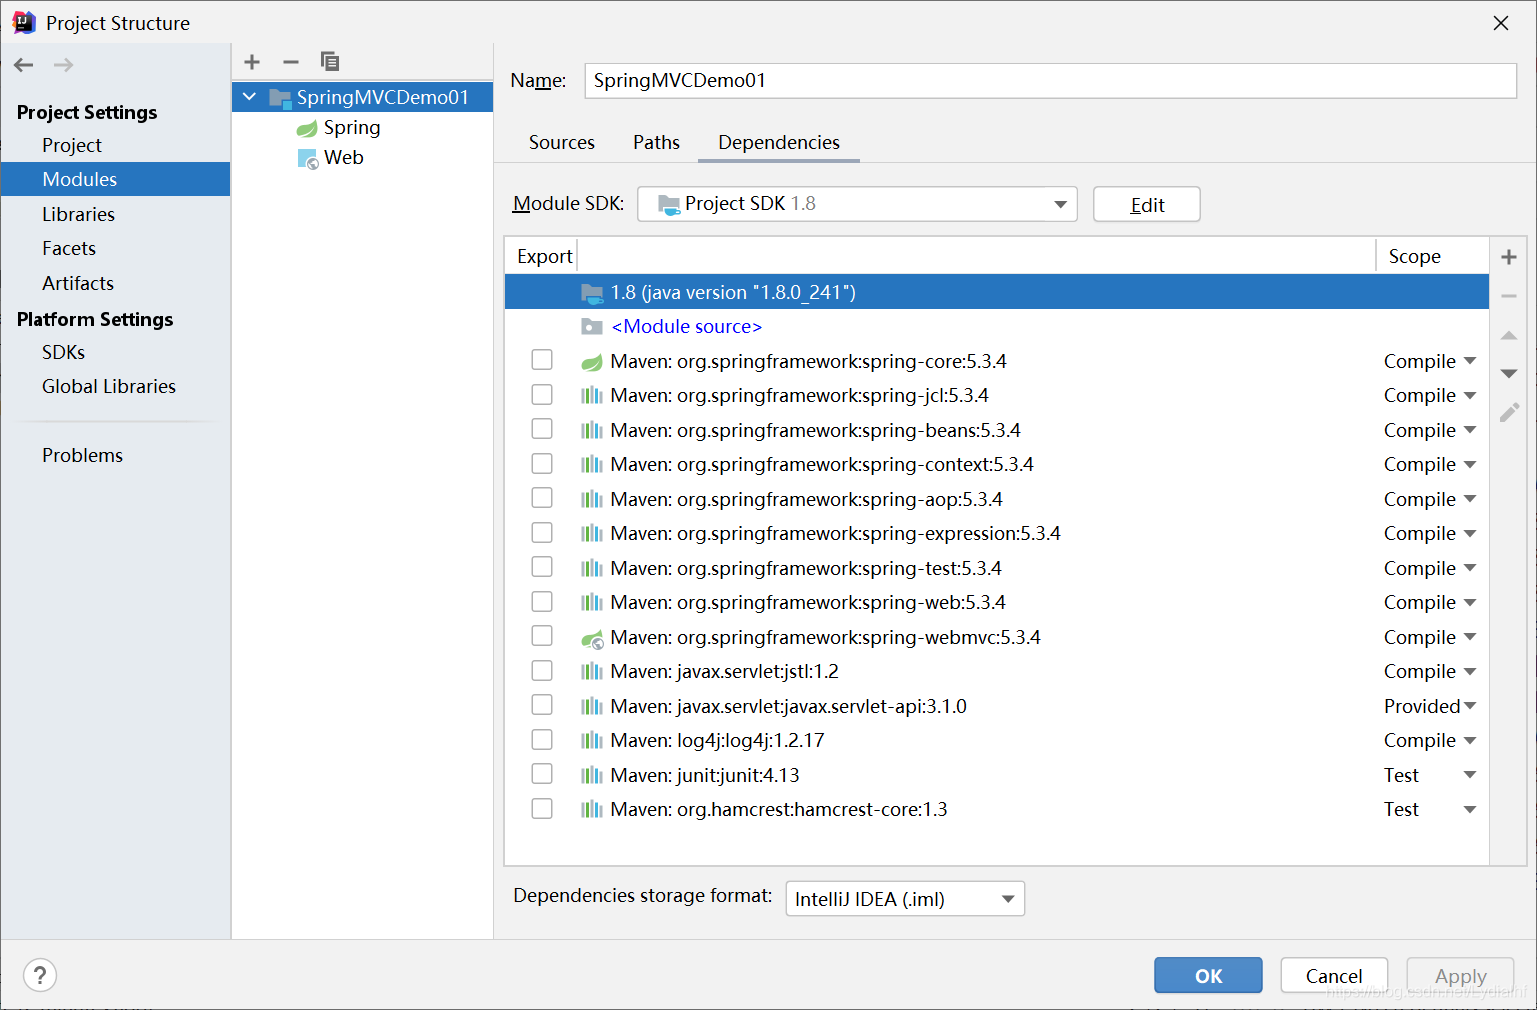Screen dimensions: 1537x1010
Task: Click the junit library bars icon
Action: tap(592, 776)
